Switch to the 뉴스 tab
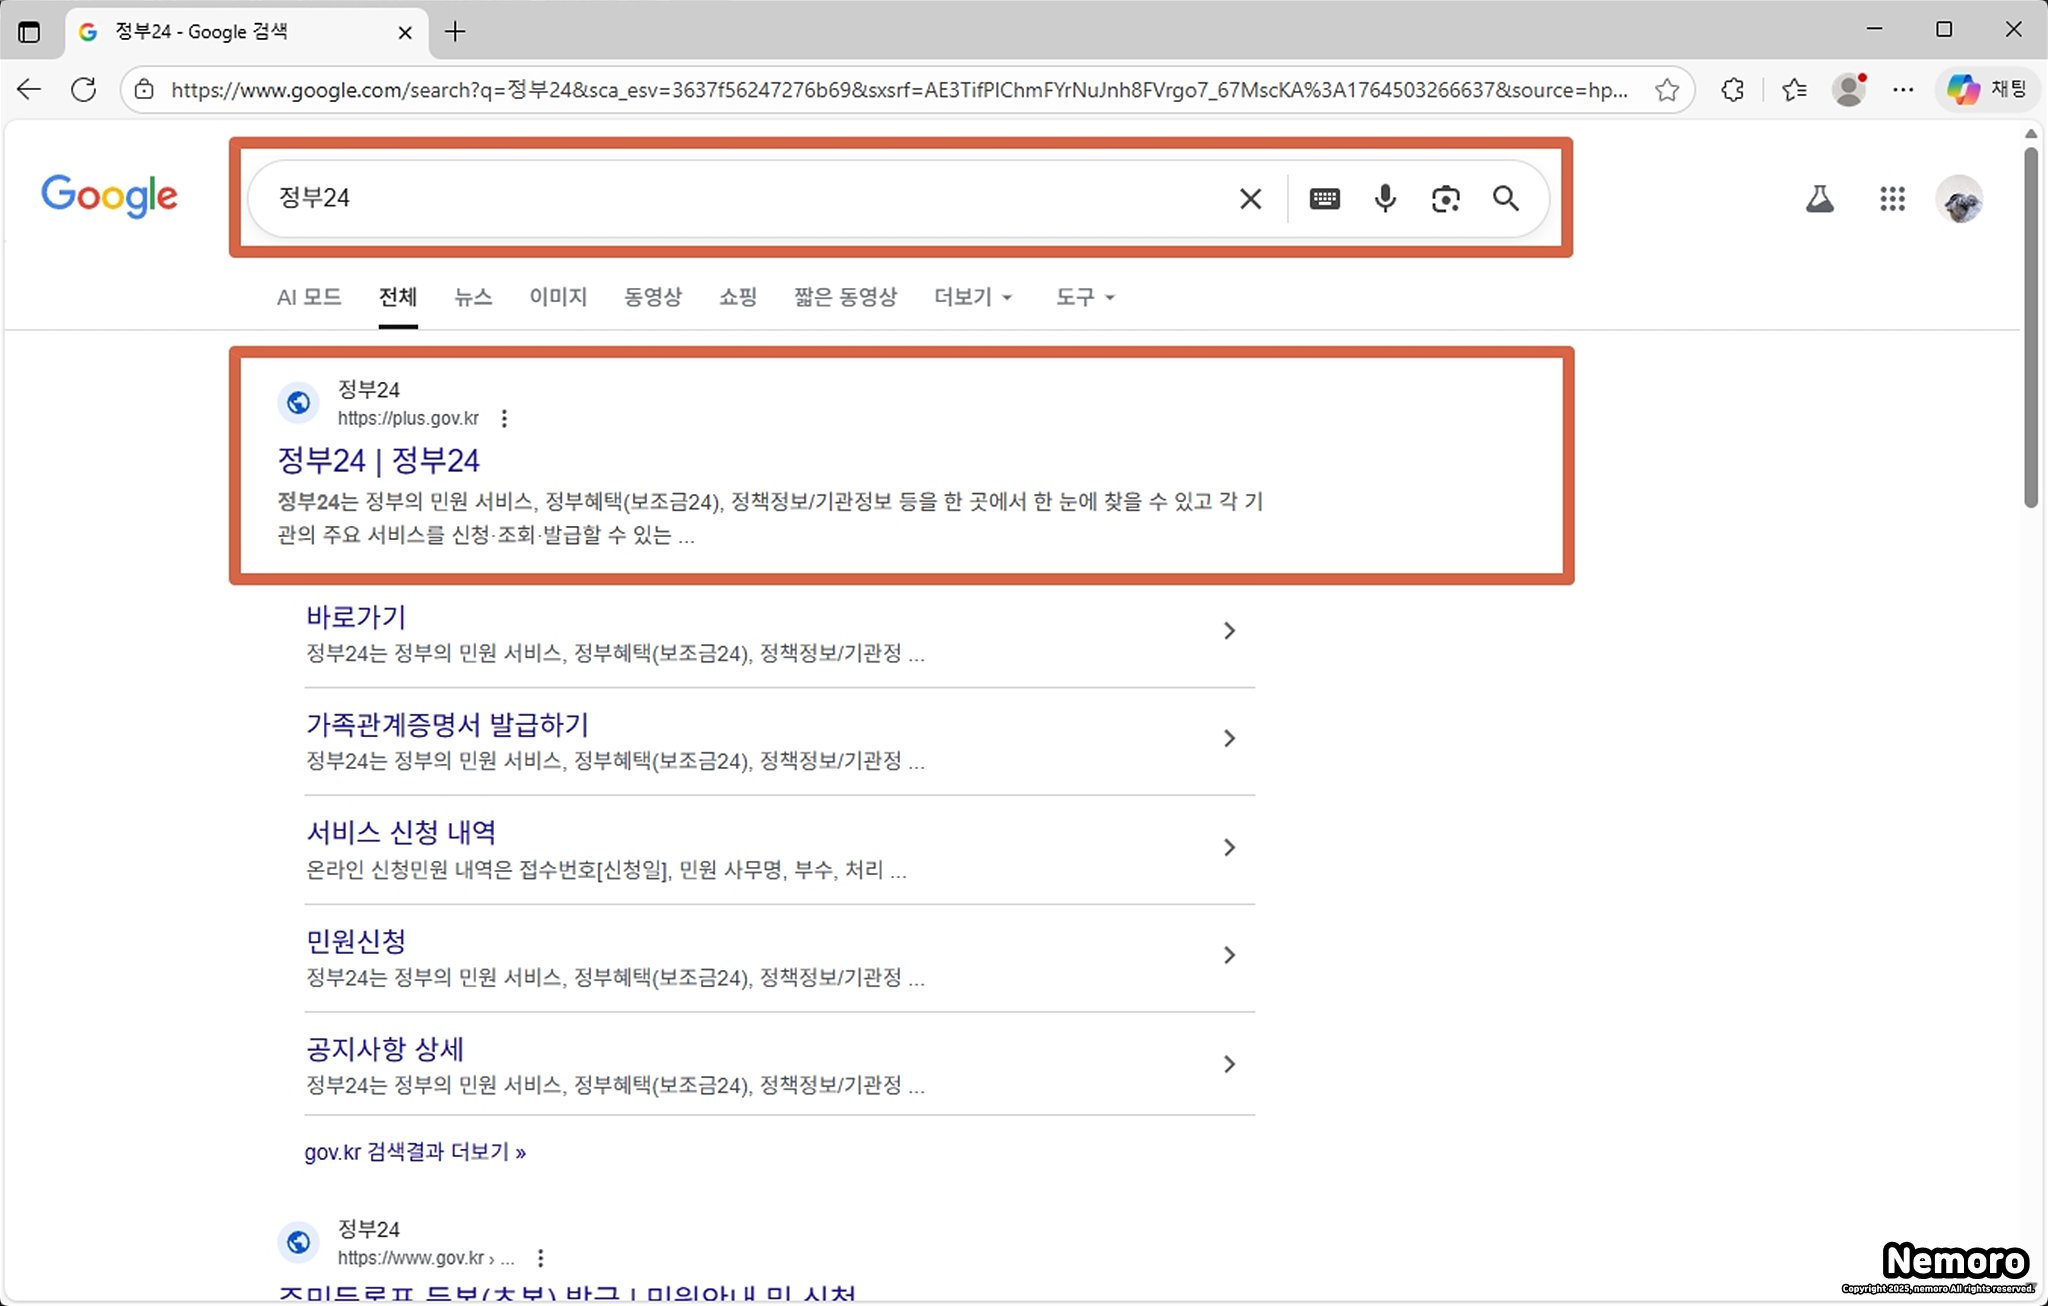The image size is (2048, 1306). pyautogui.click(x=473, y=297)
